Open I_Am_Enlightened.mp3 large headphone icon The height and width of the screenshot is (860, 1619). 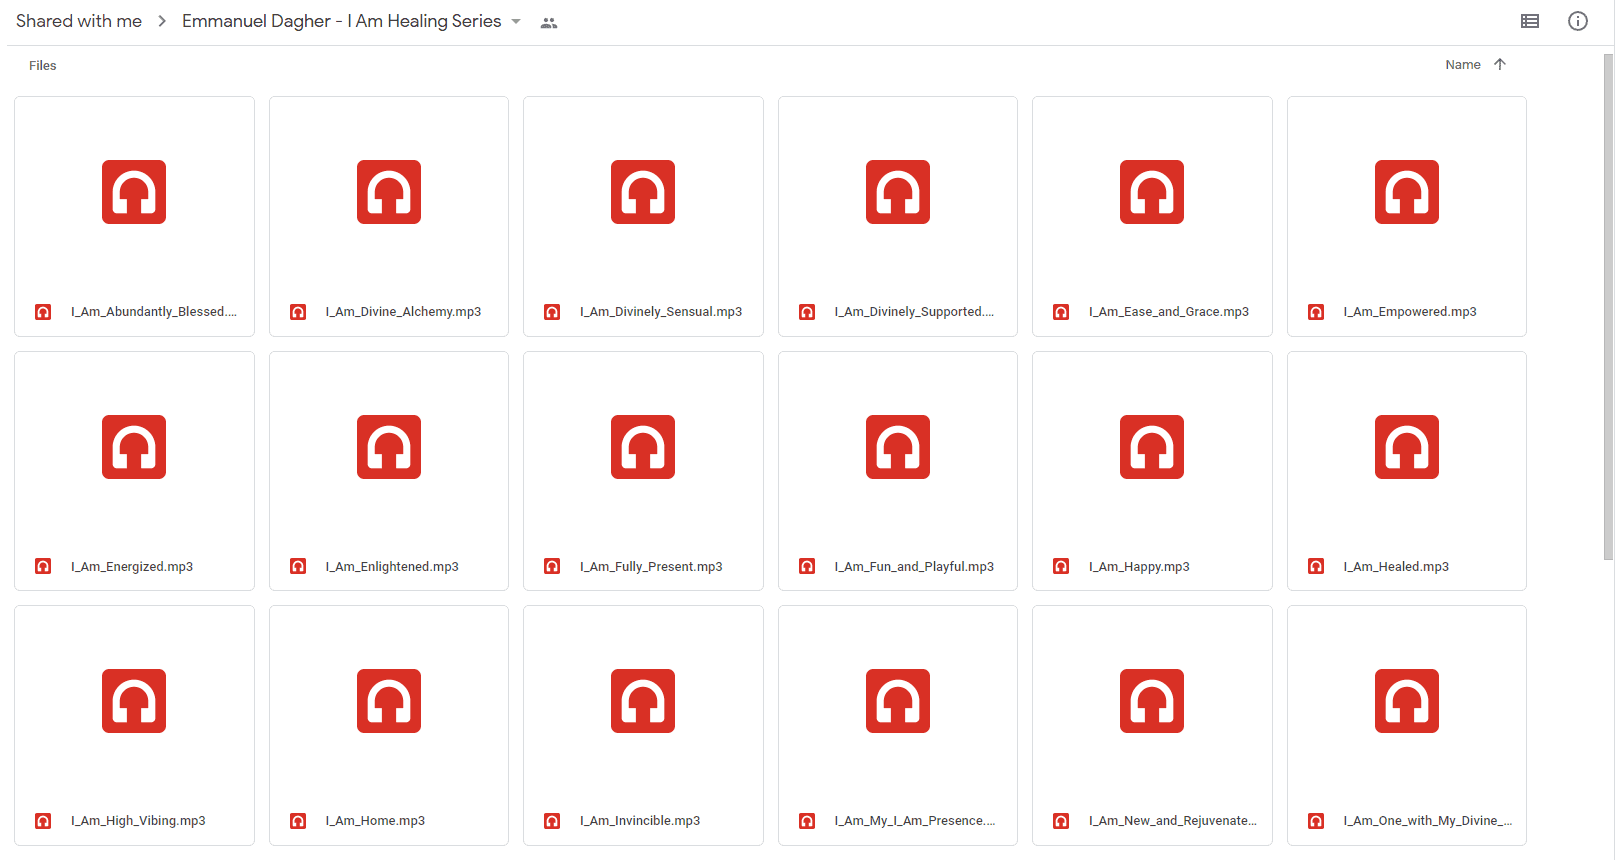click(x=389, y=447)
